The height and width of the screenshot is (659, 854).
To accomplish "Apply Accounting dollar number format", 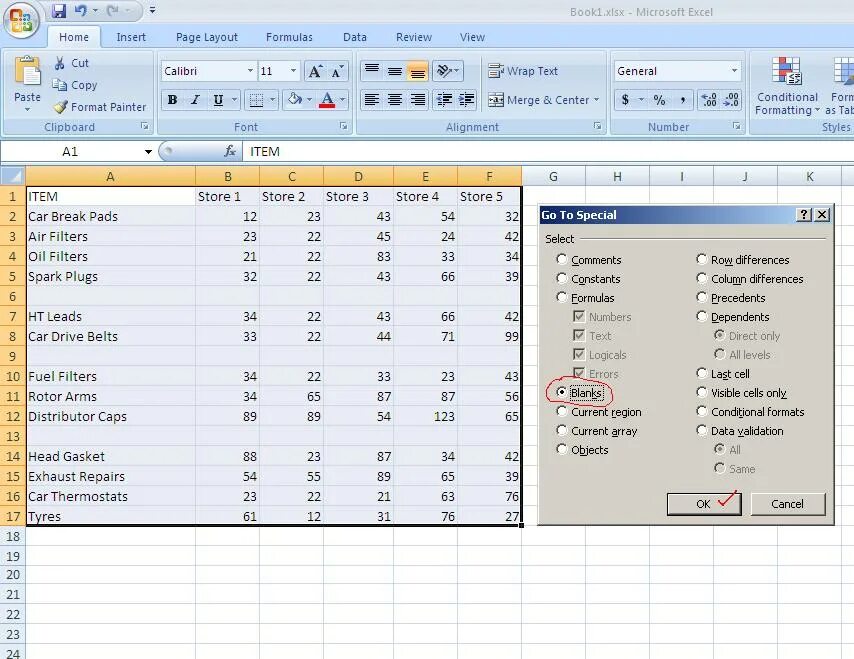I will [x=625, y=100].
